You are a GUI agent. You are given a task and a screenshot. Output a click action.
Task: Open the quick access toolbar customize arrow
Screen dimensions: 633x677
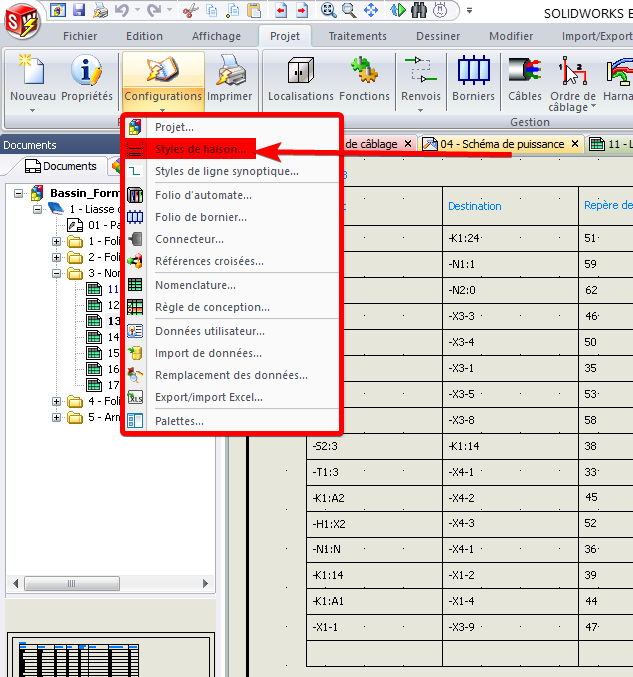coord(469,10)
